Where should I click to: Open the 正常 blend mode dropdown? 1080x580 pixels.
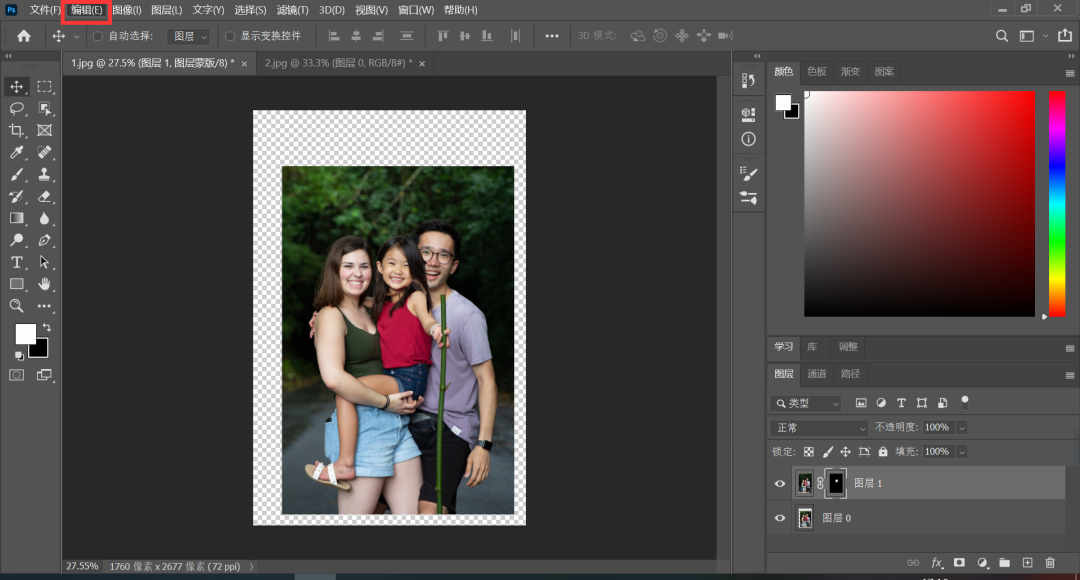(x=819, y=428)
